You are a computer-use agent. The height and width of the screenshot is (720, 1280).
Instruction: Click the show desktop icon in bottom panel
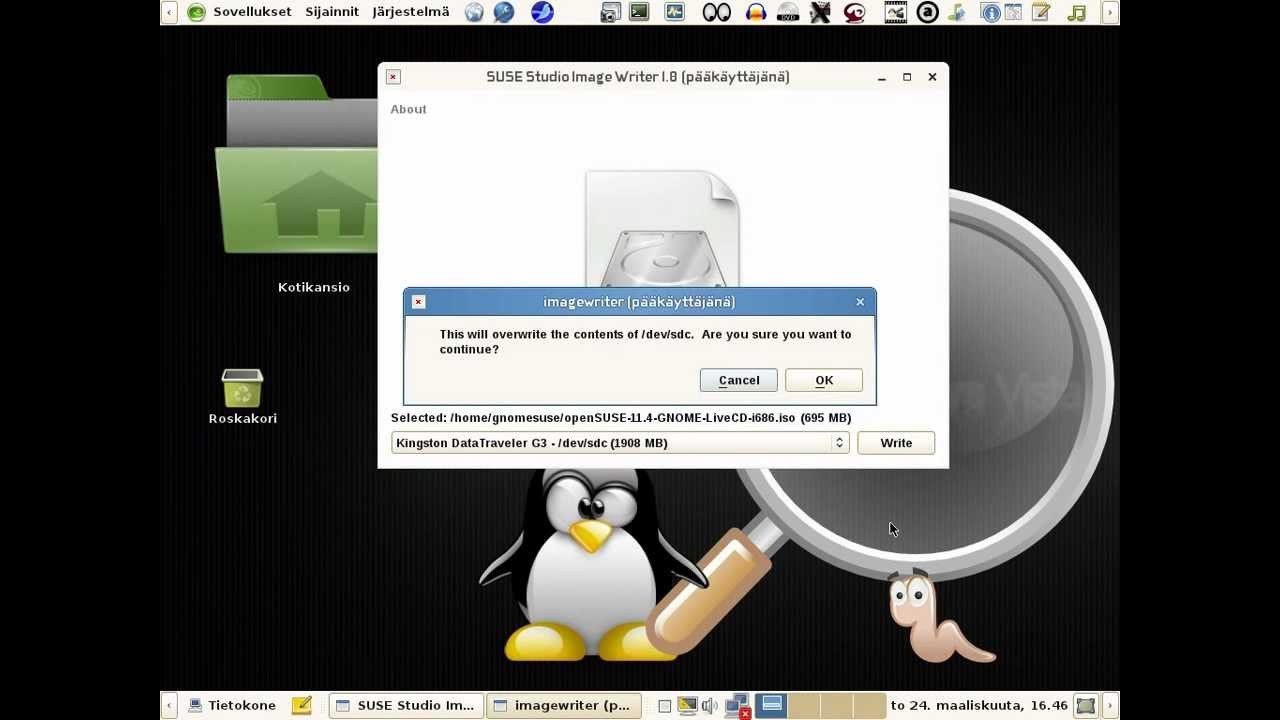point(1086,705)
